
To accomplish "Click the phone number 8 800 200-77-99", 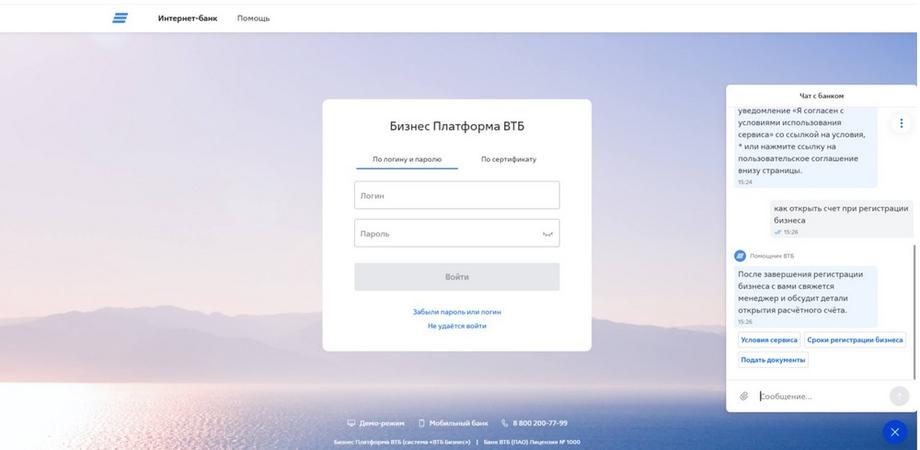I will click(540, 423).
